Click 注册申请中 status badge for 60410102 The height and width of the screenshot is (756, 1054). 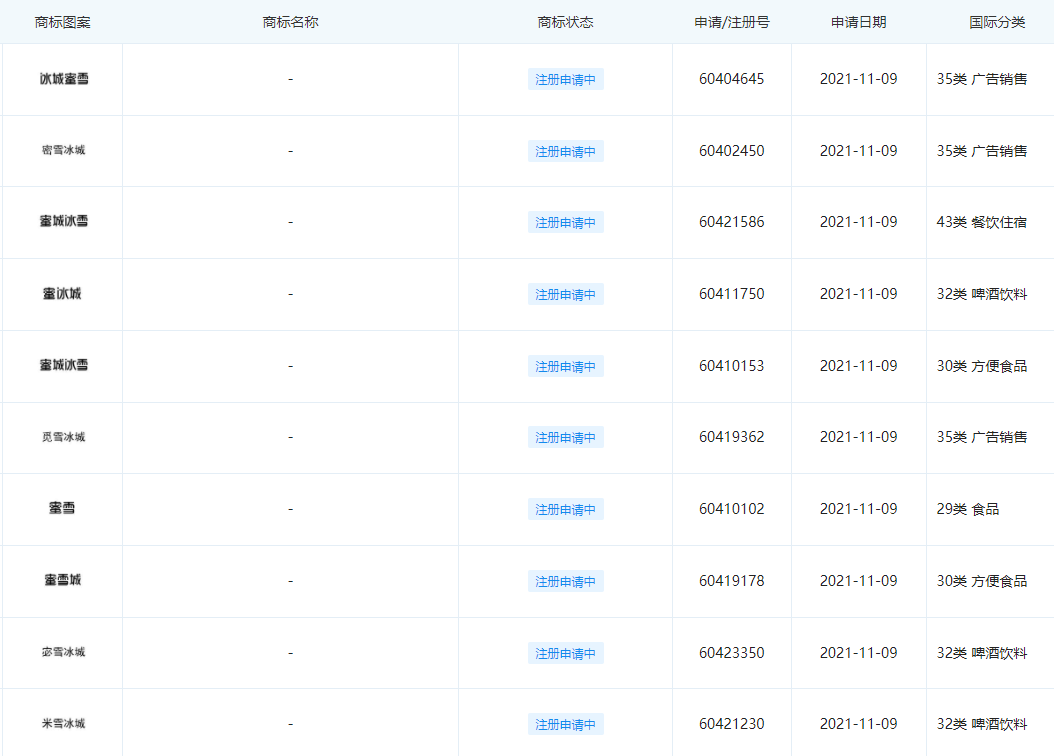pos(565,509)
